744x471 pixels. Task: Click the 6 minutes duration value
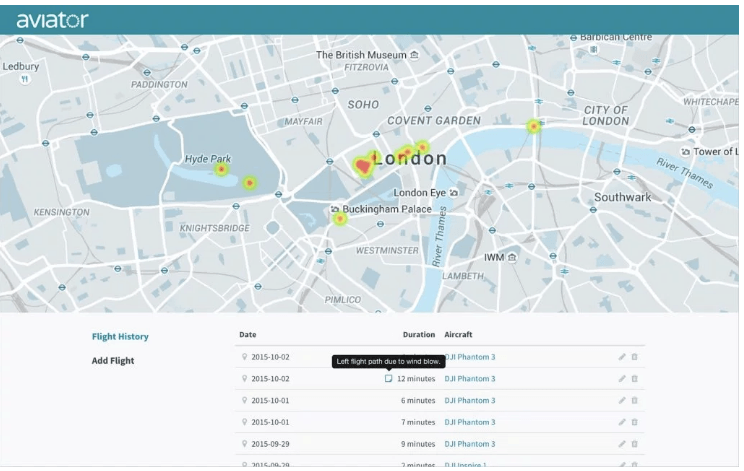[x=418, y=400]
